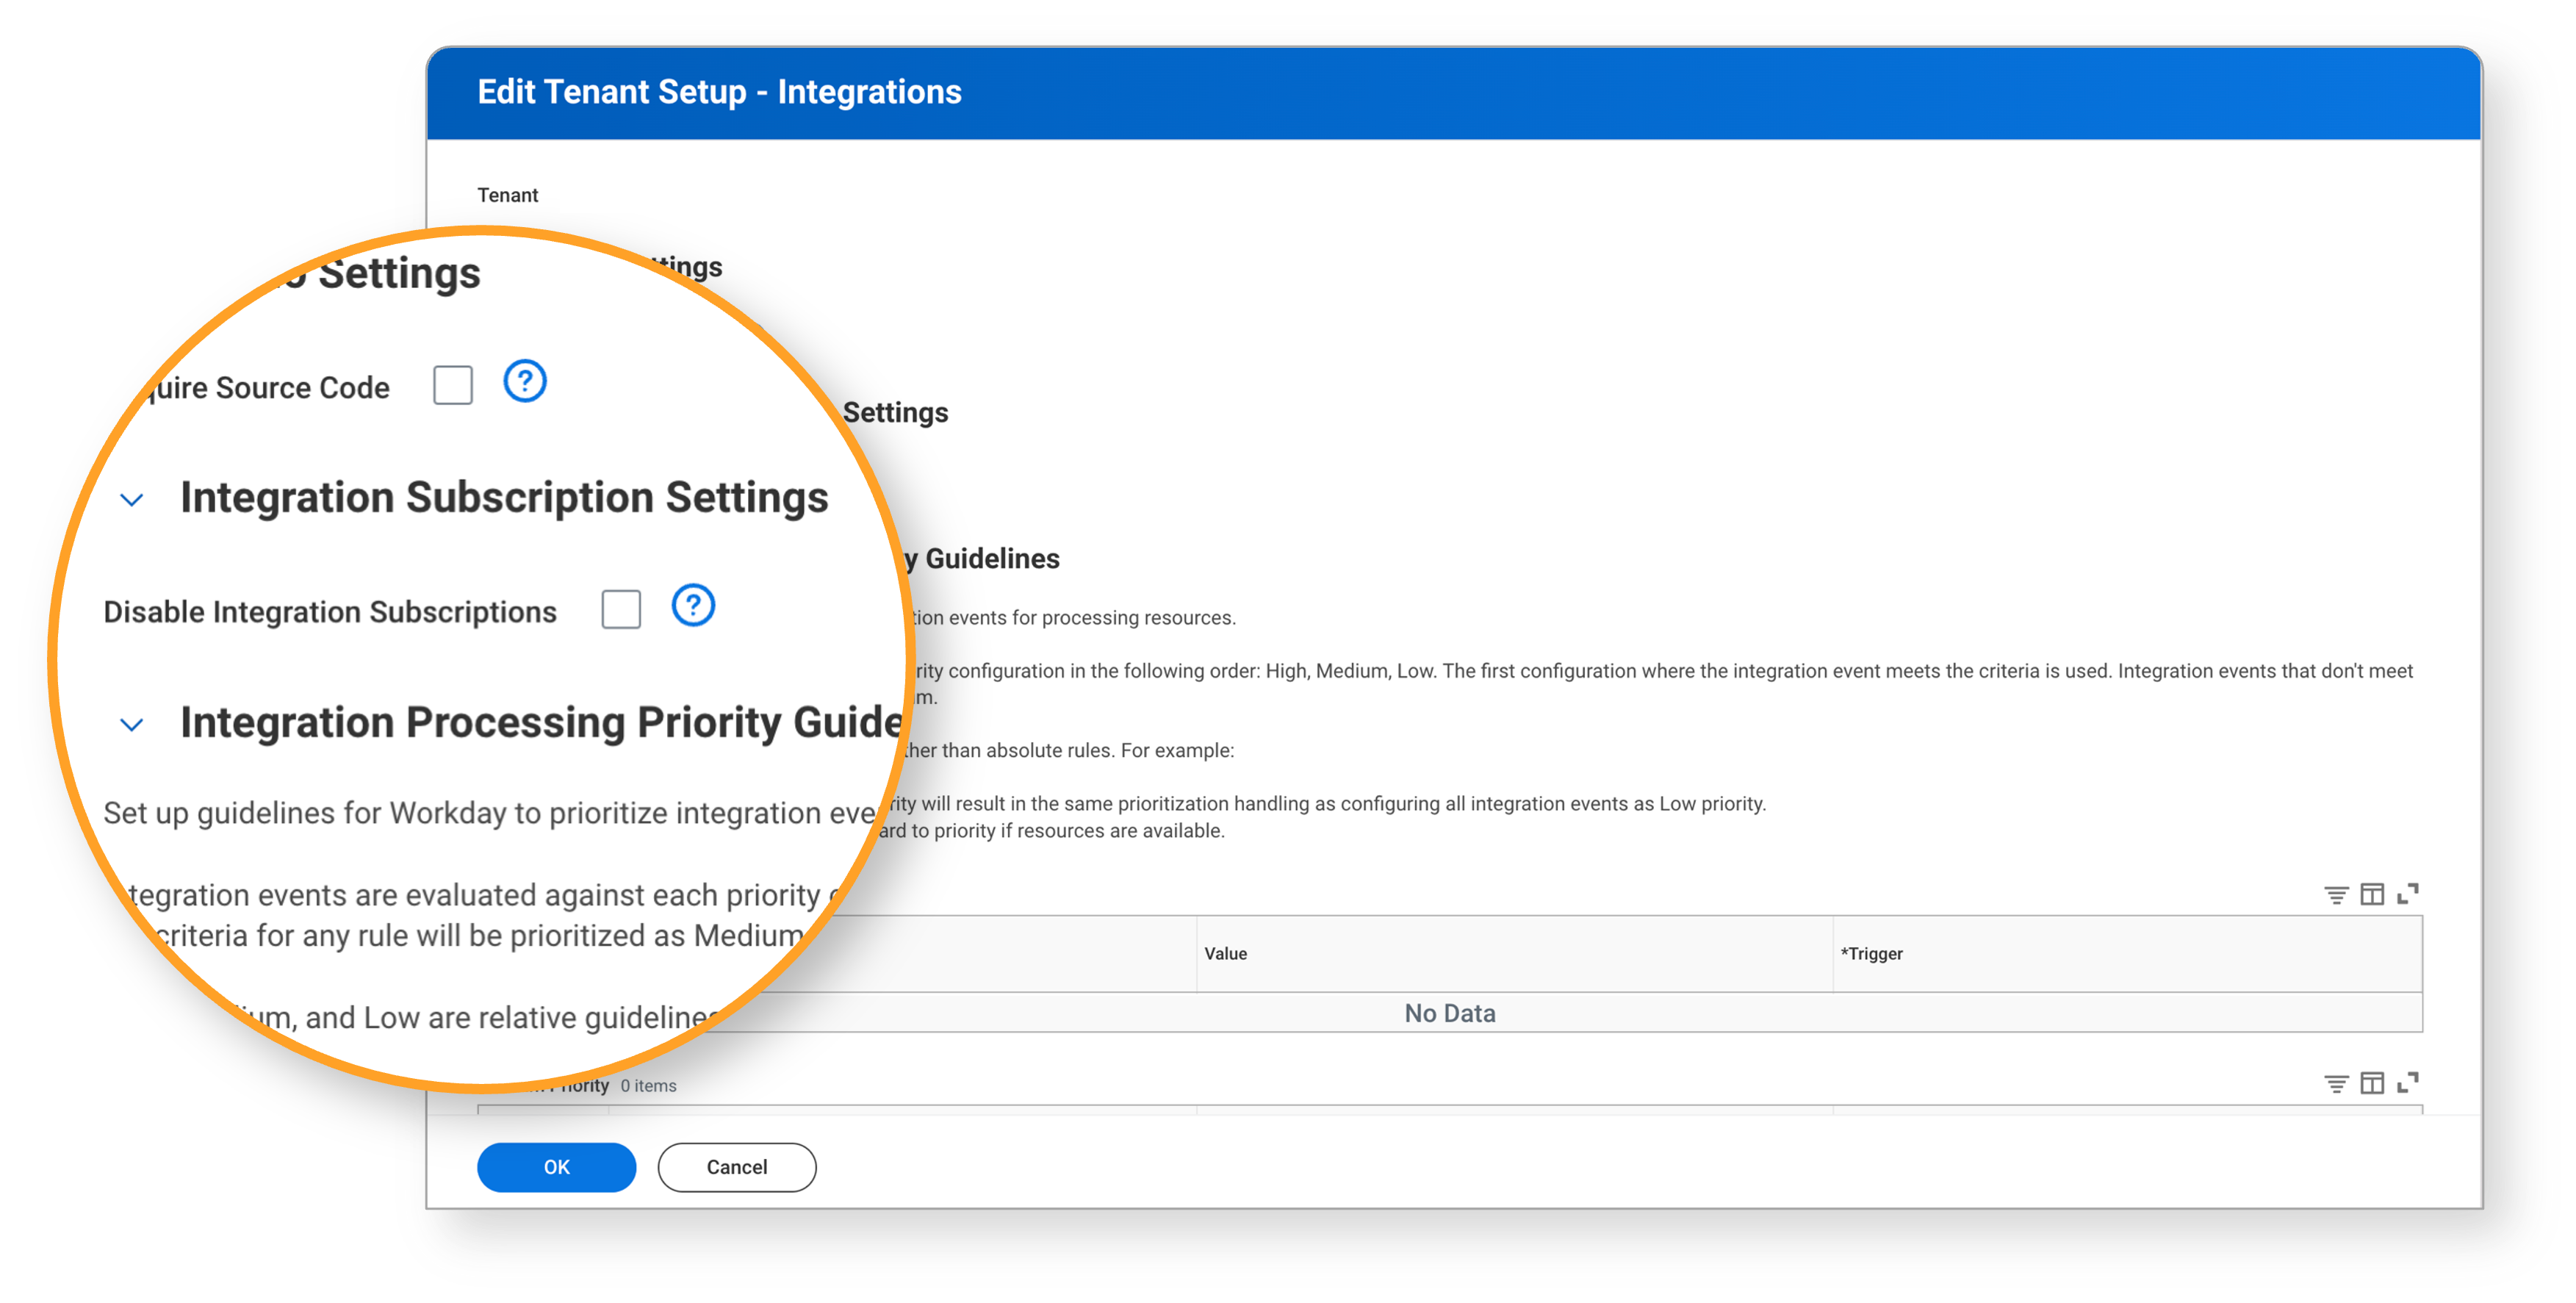Click the Cancel button
The width and height of the screenshot is (2576, 1303).
click(737, 1167)
